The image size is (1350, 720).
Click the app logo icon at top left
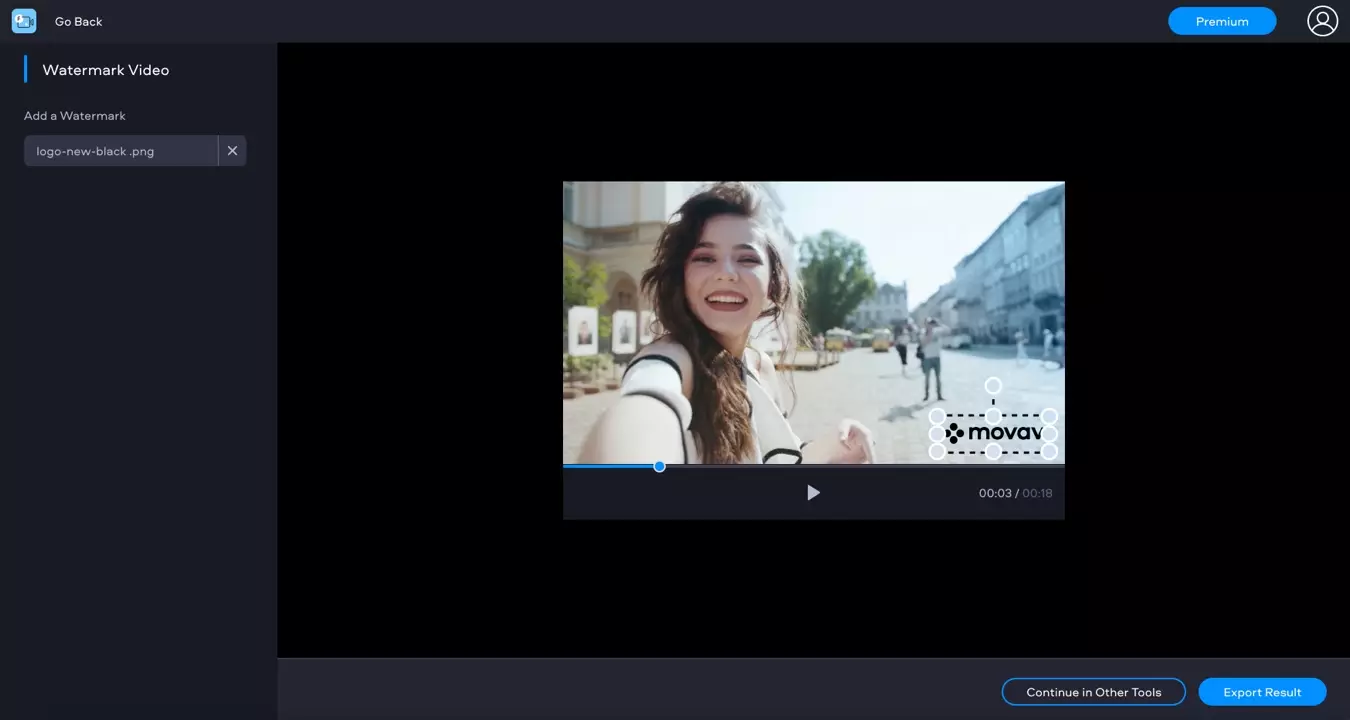click(x=24, y=21)
